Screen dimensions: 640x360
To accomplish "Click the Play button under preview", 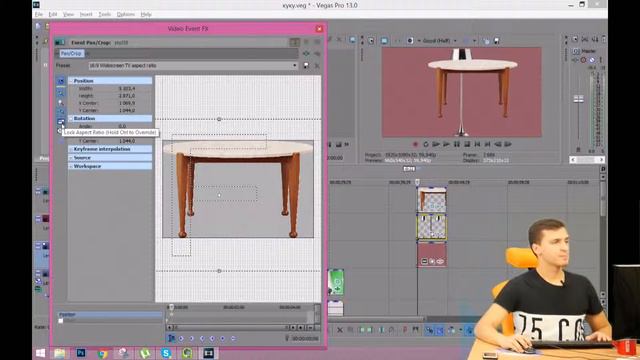I will click(x=446, y=144).
